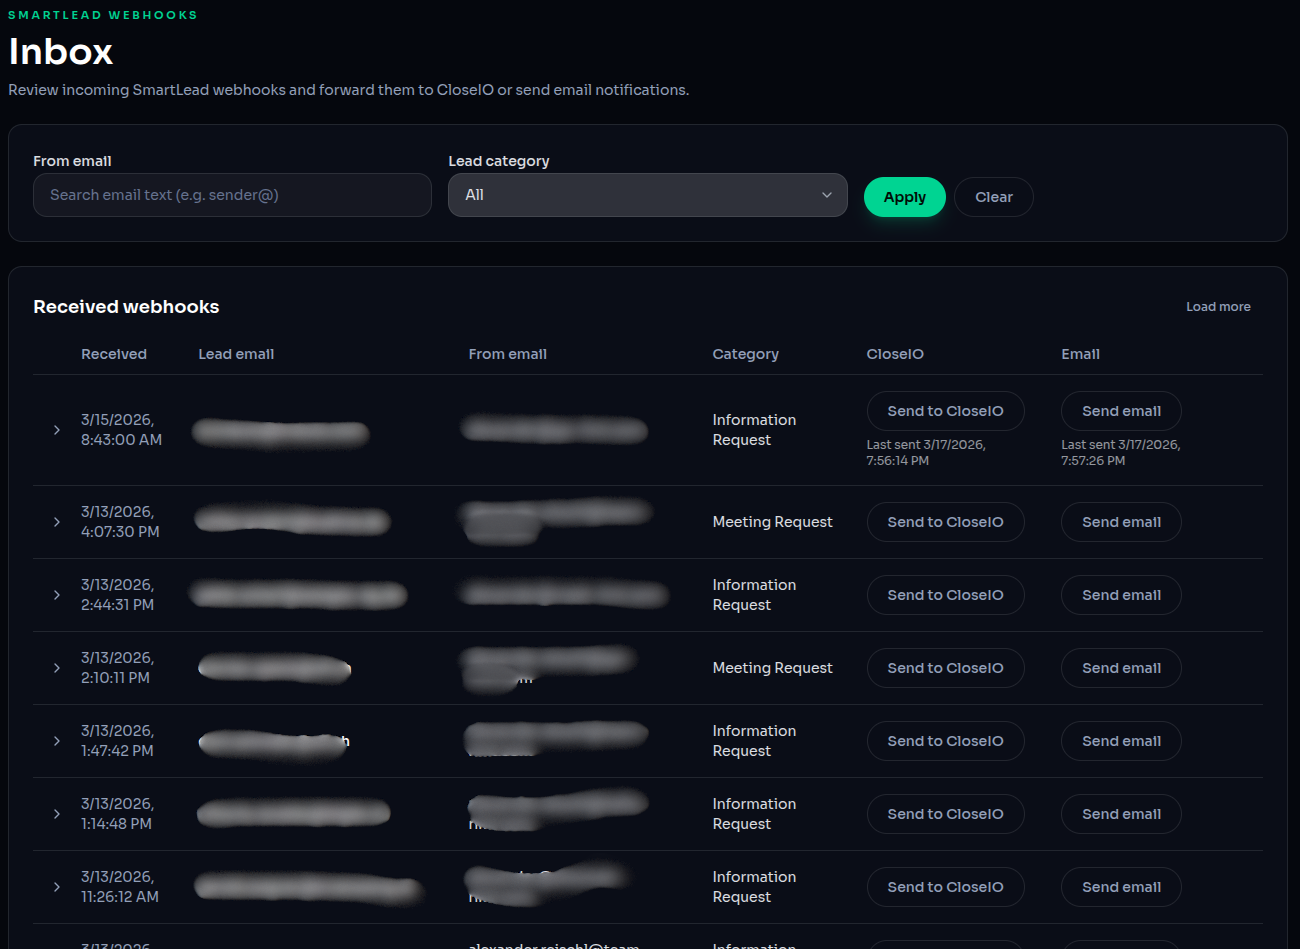Image resolution: width=1300 pixels, height=949 pixels.
Task: Click the Lead email column header
Action: [x=236, y=354]
